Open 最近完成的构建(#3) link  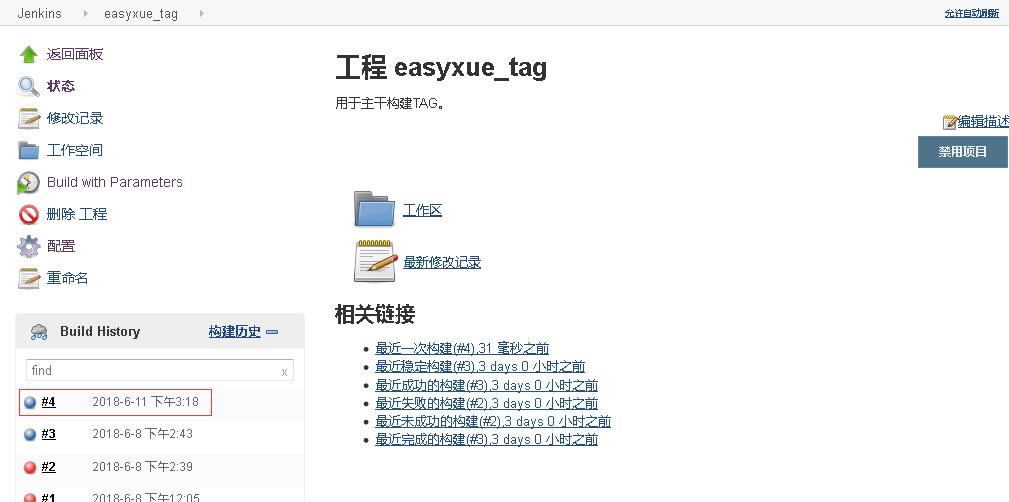[x=486, y=439]
